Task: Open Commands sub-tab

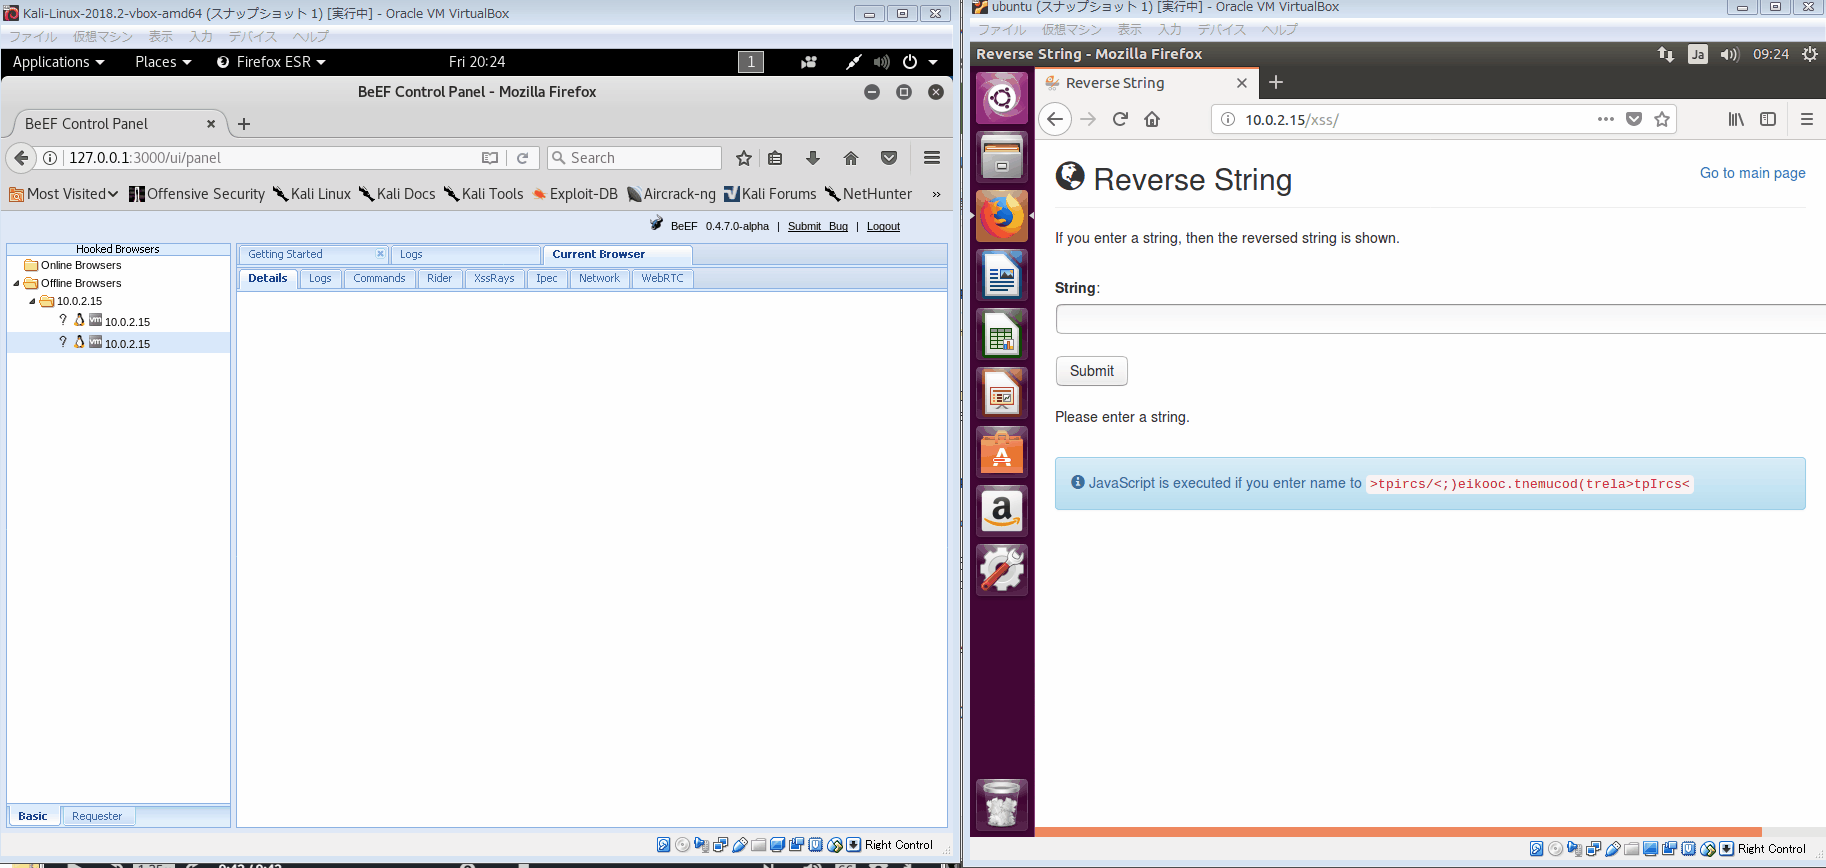Action: point(379,278)
